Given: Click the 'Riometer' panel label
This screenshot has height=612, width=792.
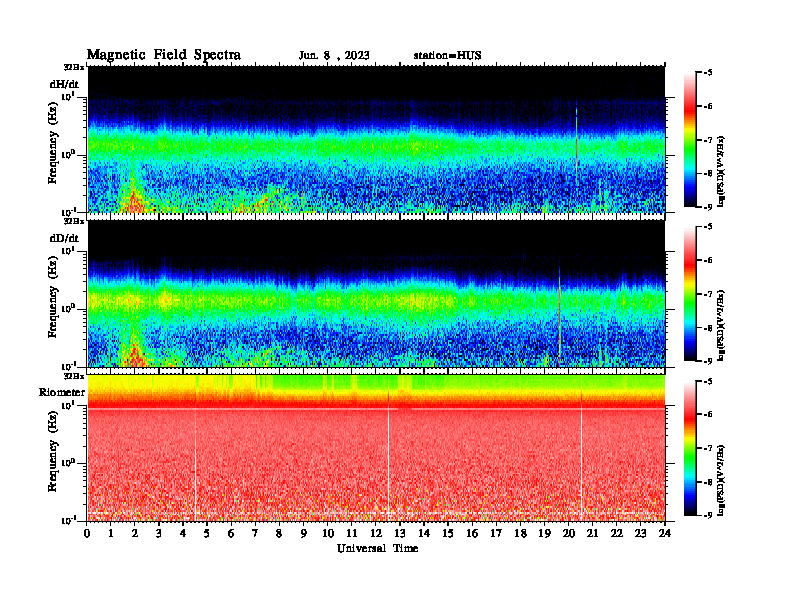Looking at the screenshot, I should [x=62, y=392].
